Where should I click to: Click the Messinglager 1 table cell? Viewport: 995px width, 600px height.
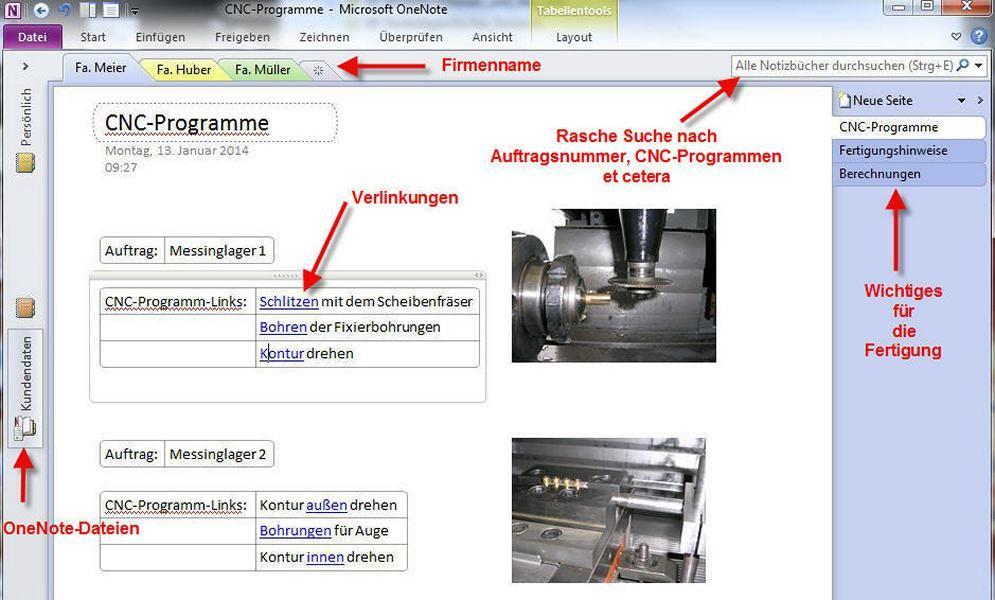(219, 251)
